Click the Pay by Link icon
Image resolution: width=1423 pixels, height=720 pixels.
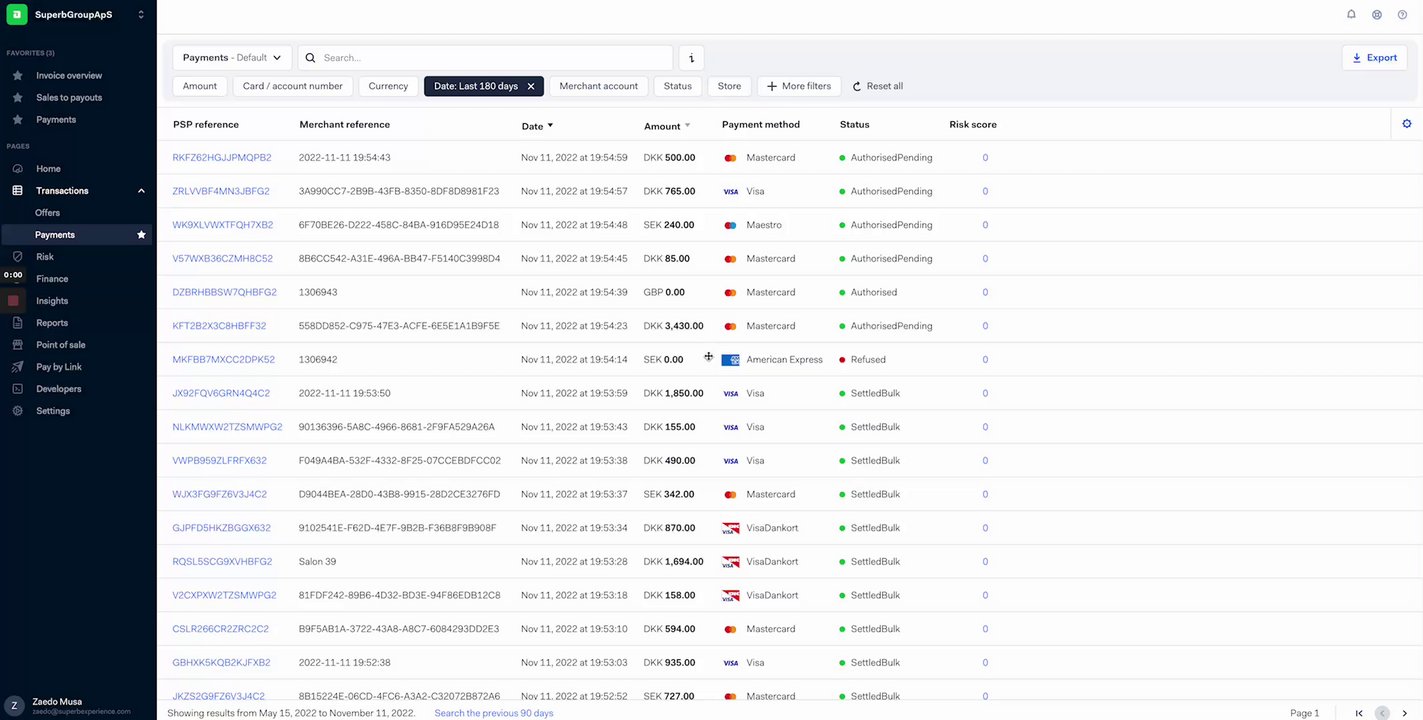[17, 367]
